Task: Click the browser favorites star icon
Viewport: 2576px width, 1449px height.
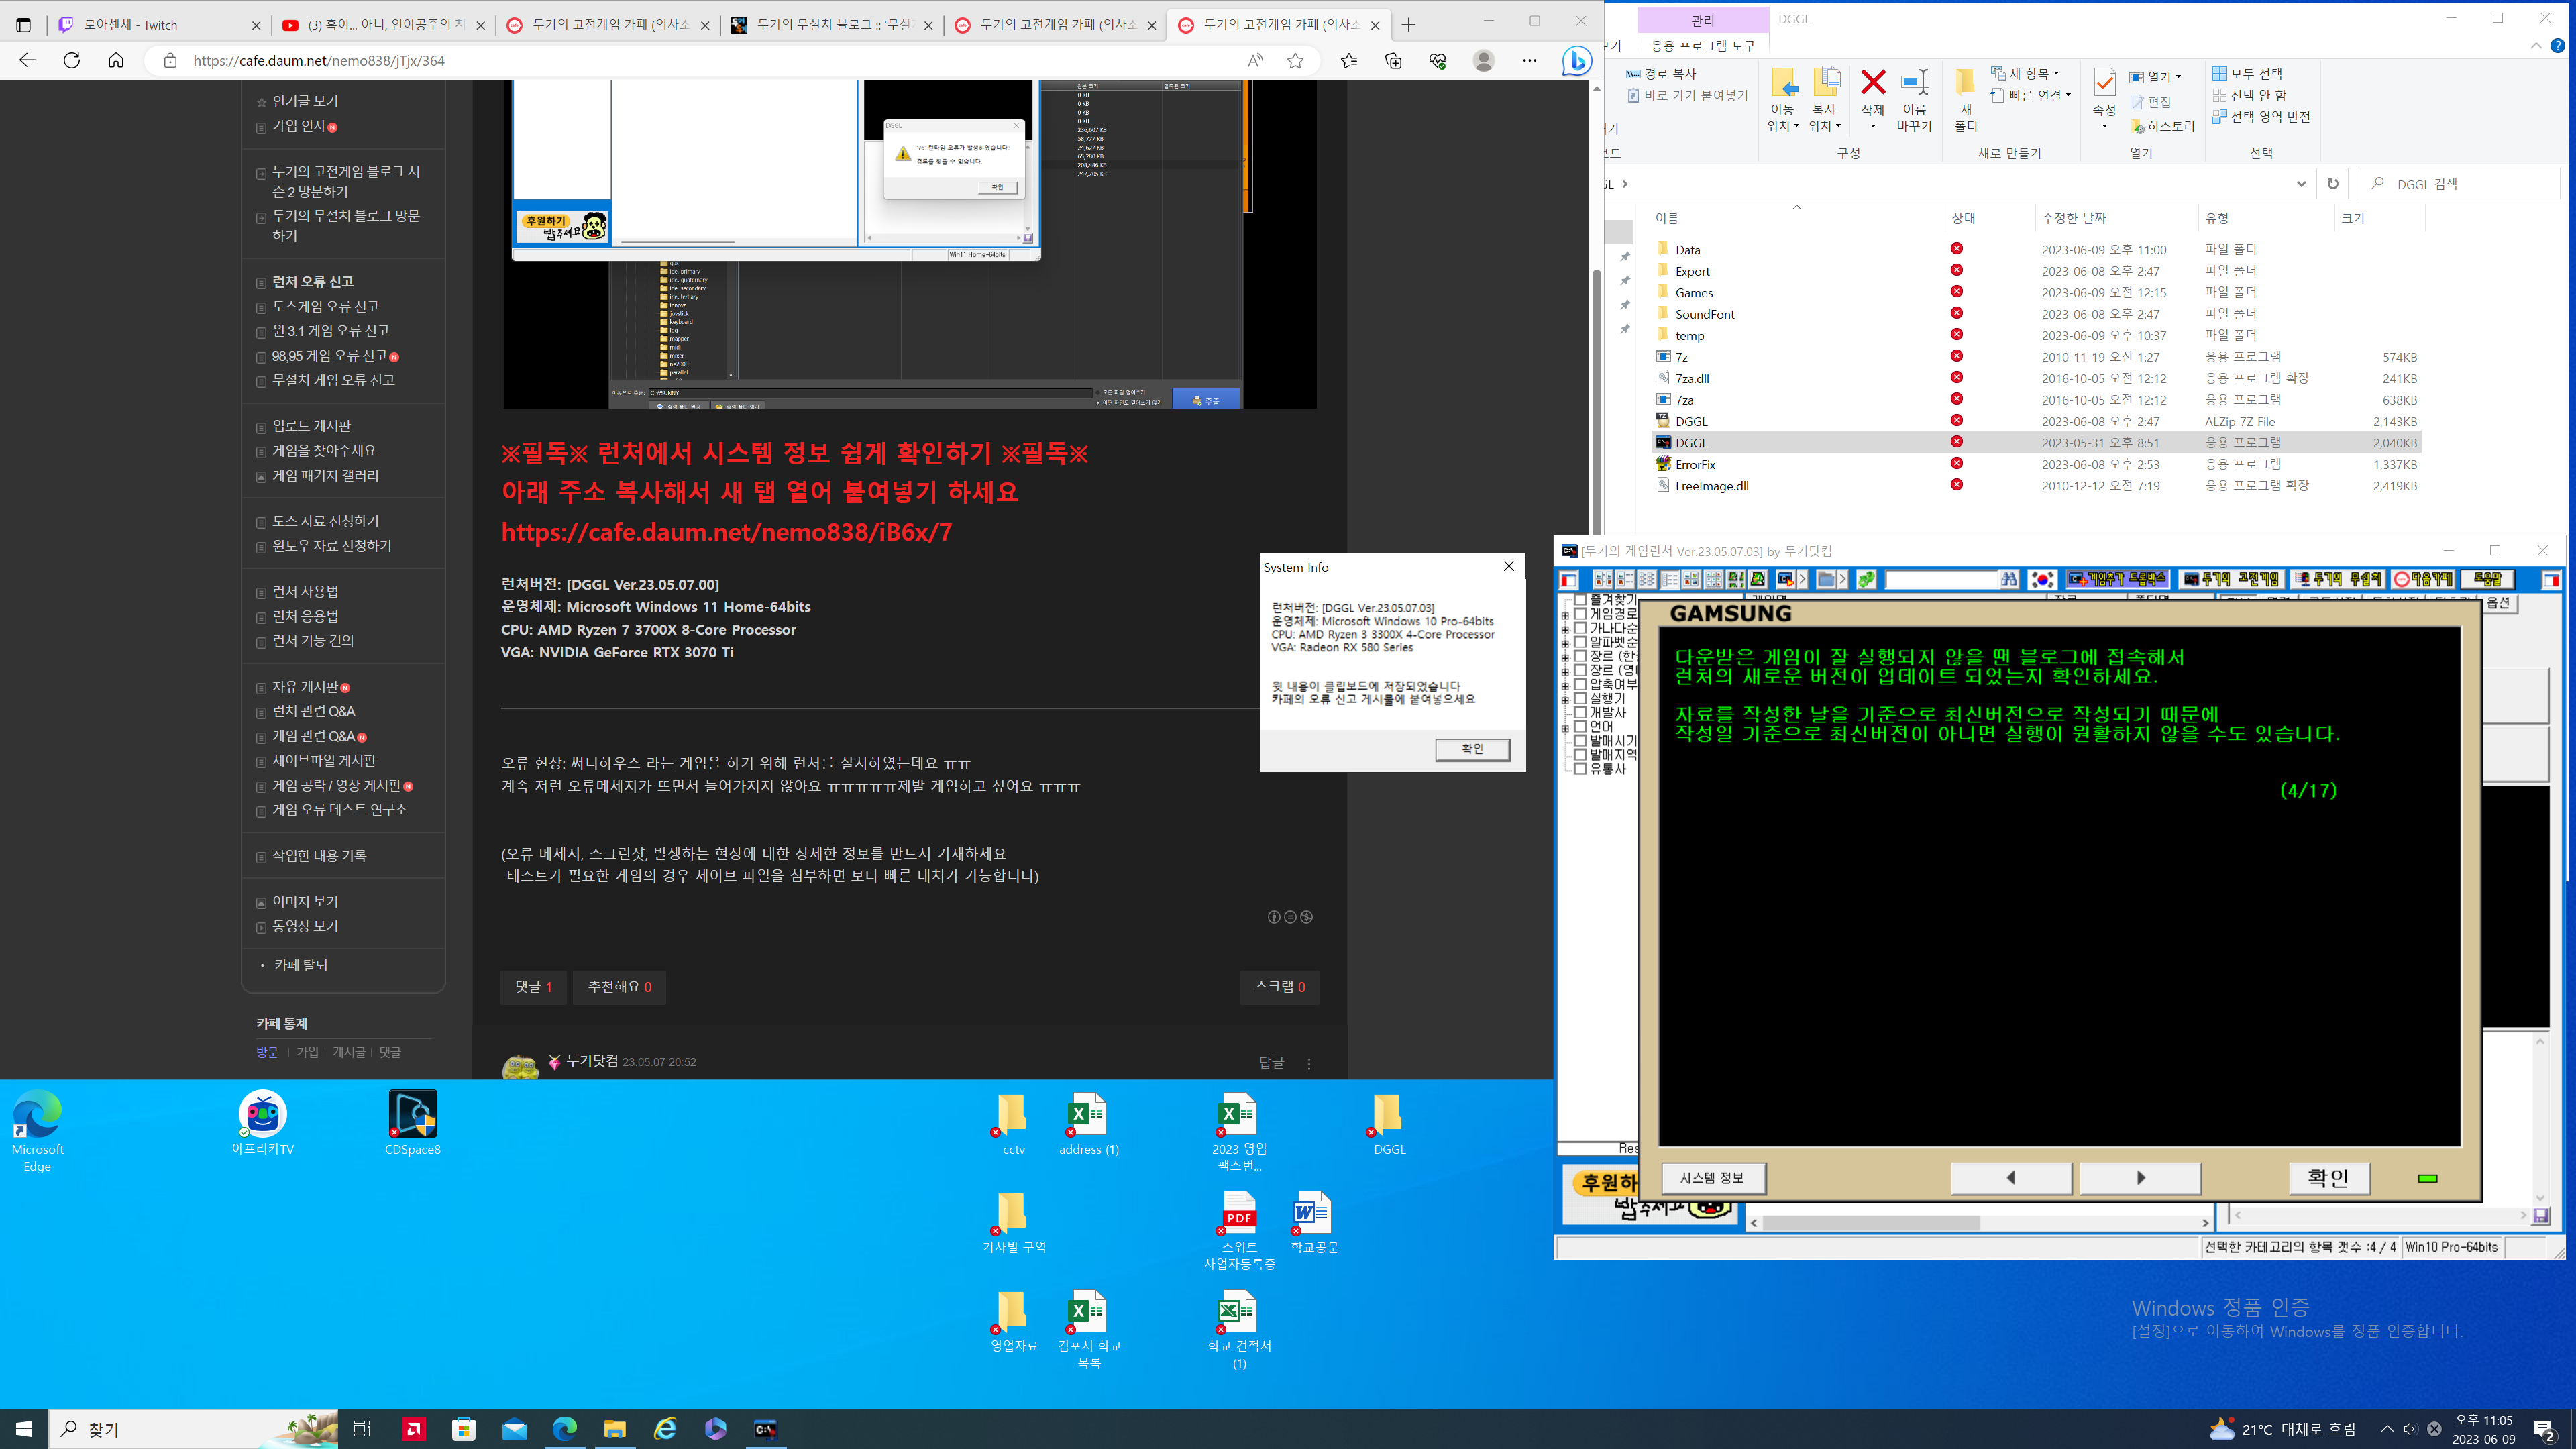Action: pos(1295,61)
